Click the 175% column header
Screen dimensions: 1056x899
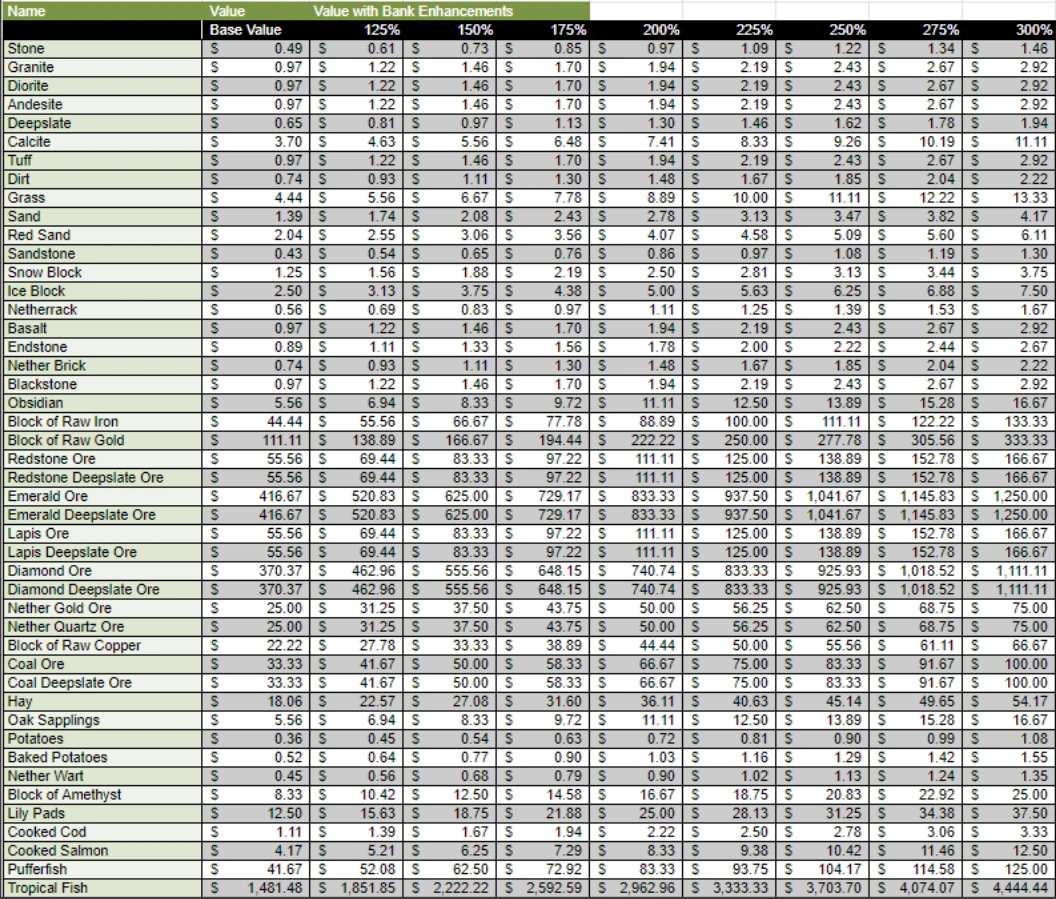tap(543, 30)
